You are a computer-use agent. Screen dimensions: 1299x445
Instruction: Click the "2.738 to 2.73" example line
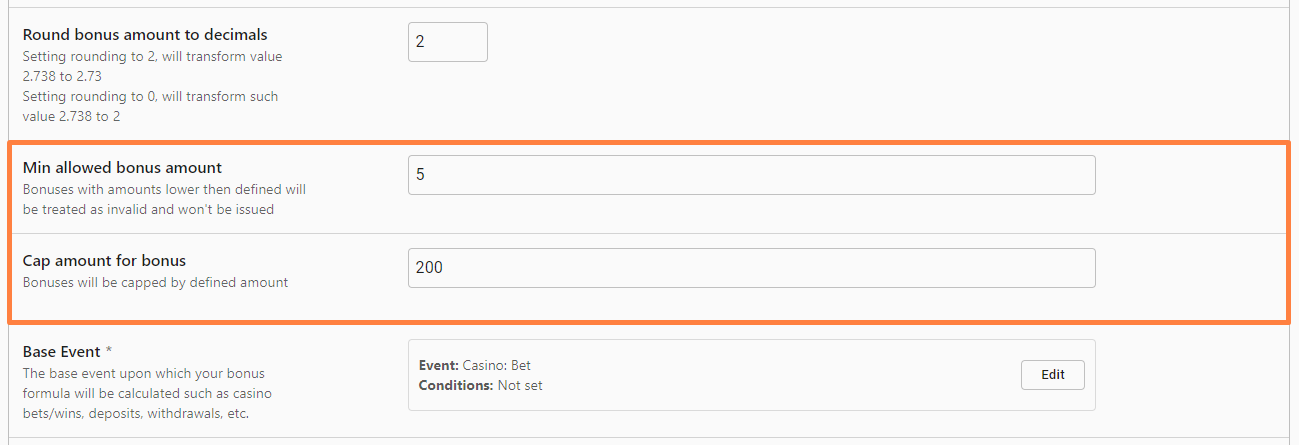[62, 76]
